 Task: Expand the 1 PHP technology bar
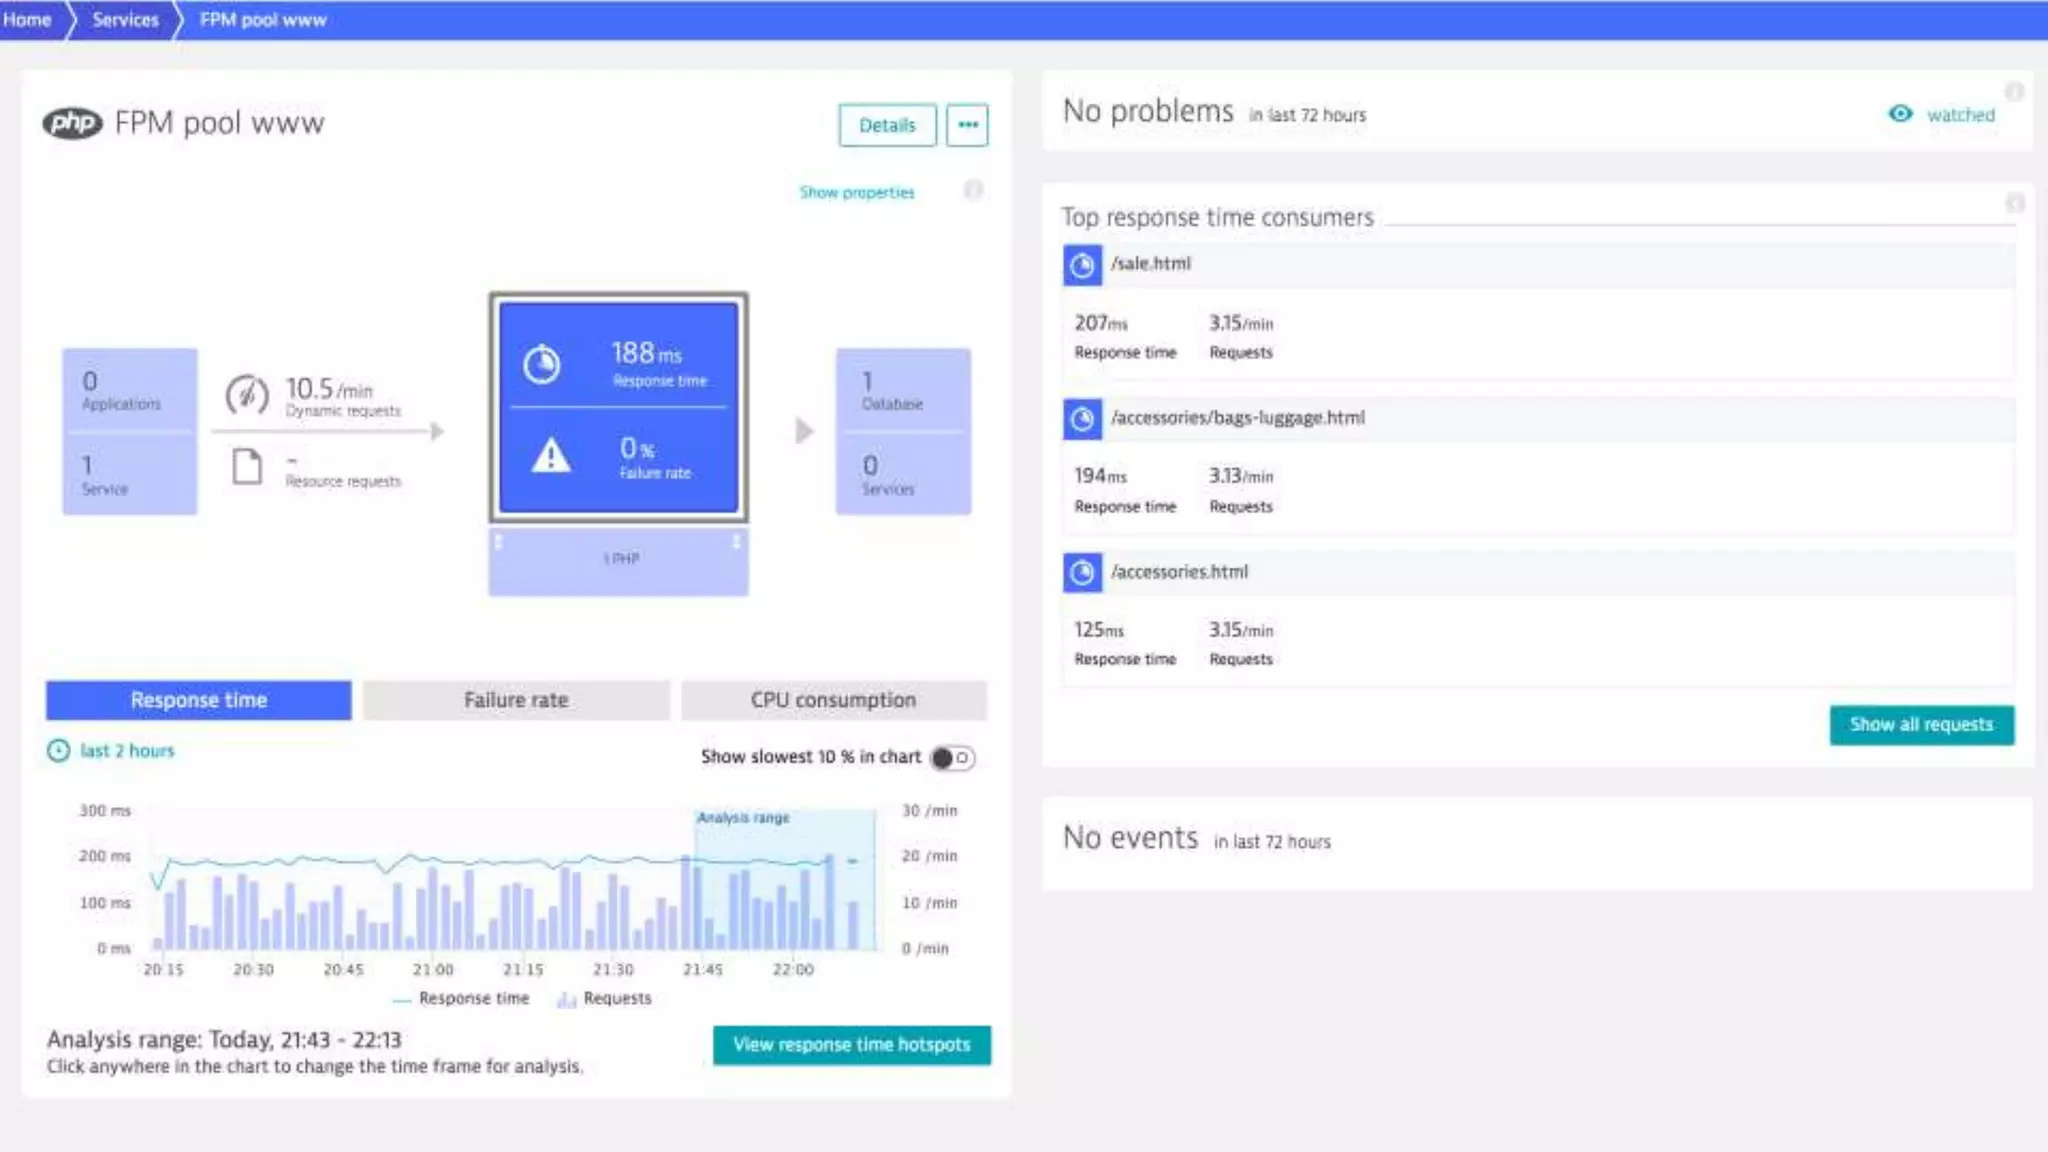click(618, 559)
